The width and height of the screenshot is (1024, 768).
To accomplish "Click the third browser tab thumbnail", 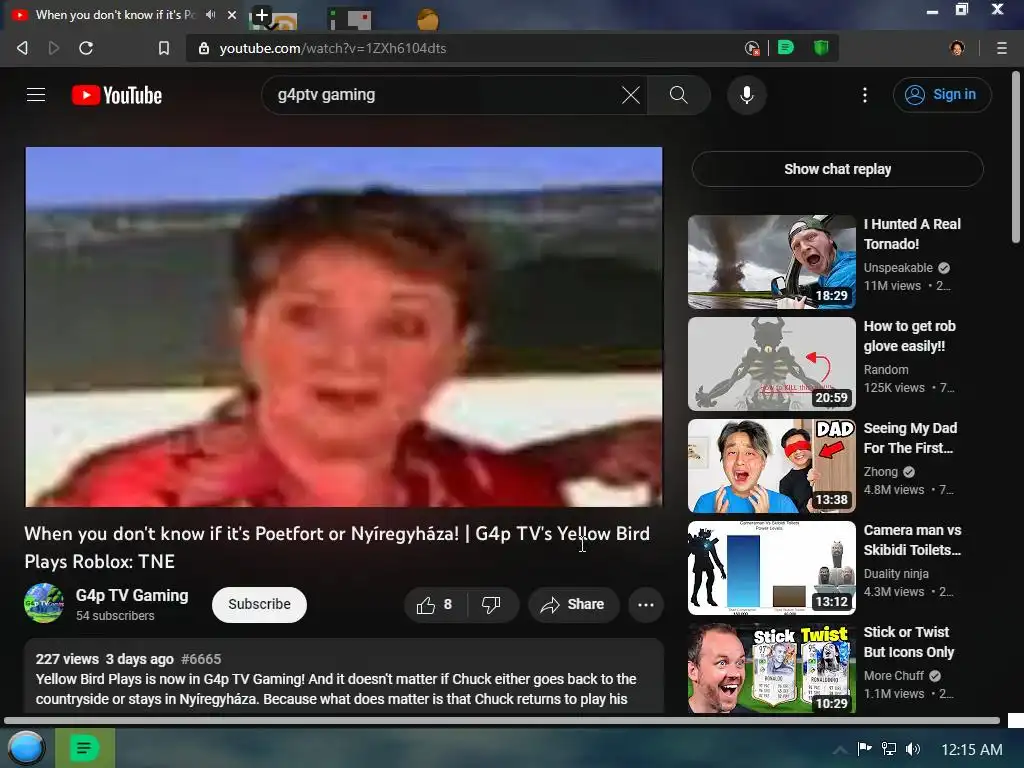I will click(350, 19).
